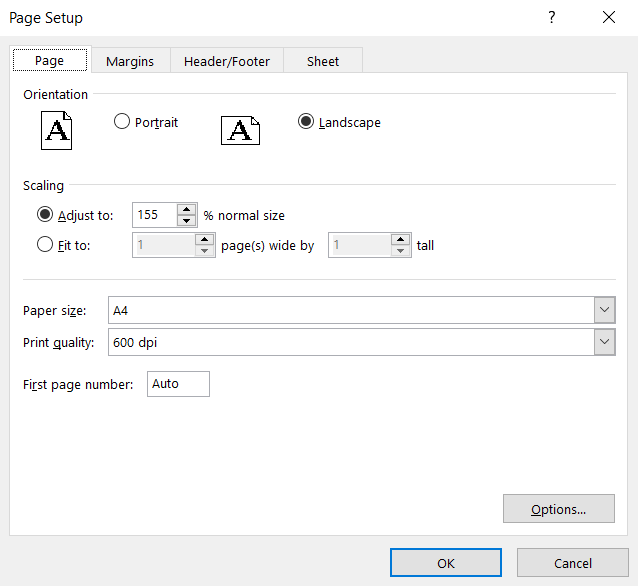Open the Paper size dropdown arrow

[605, 310]
